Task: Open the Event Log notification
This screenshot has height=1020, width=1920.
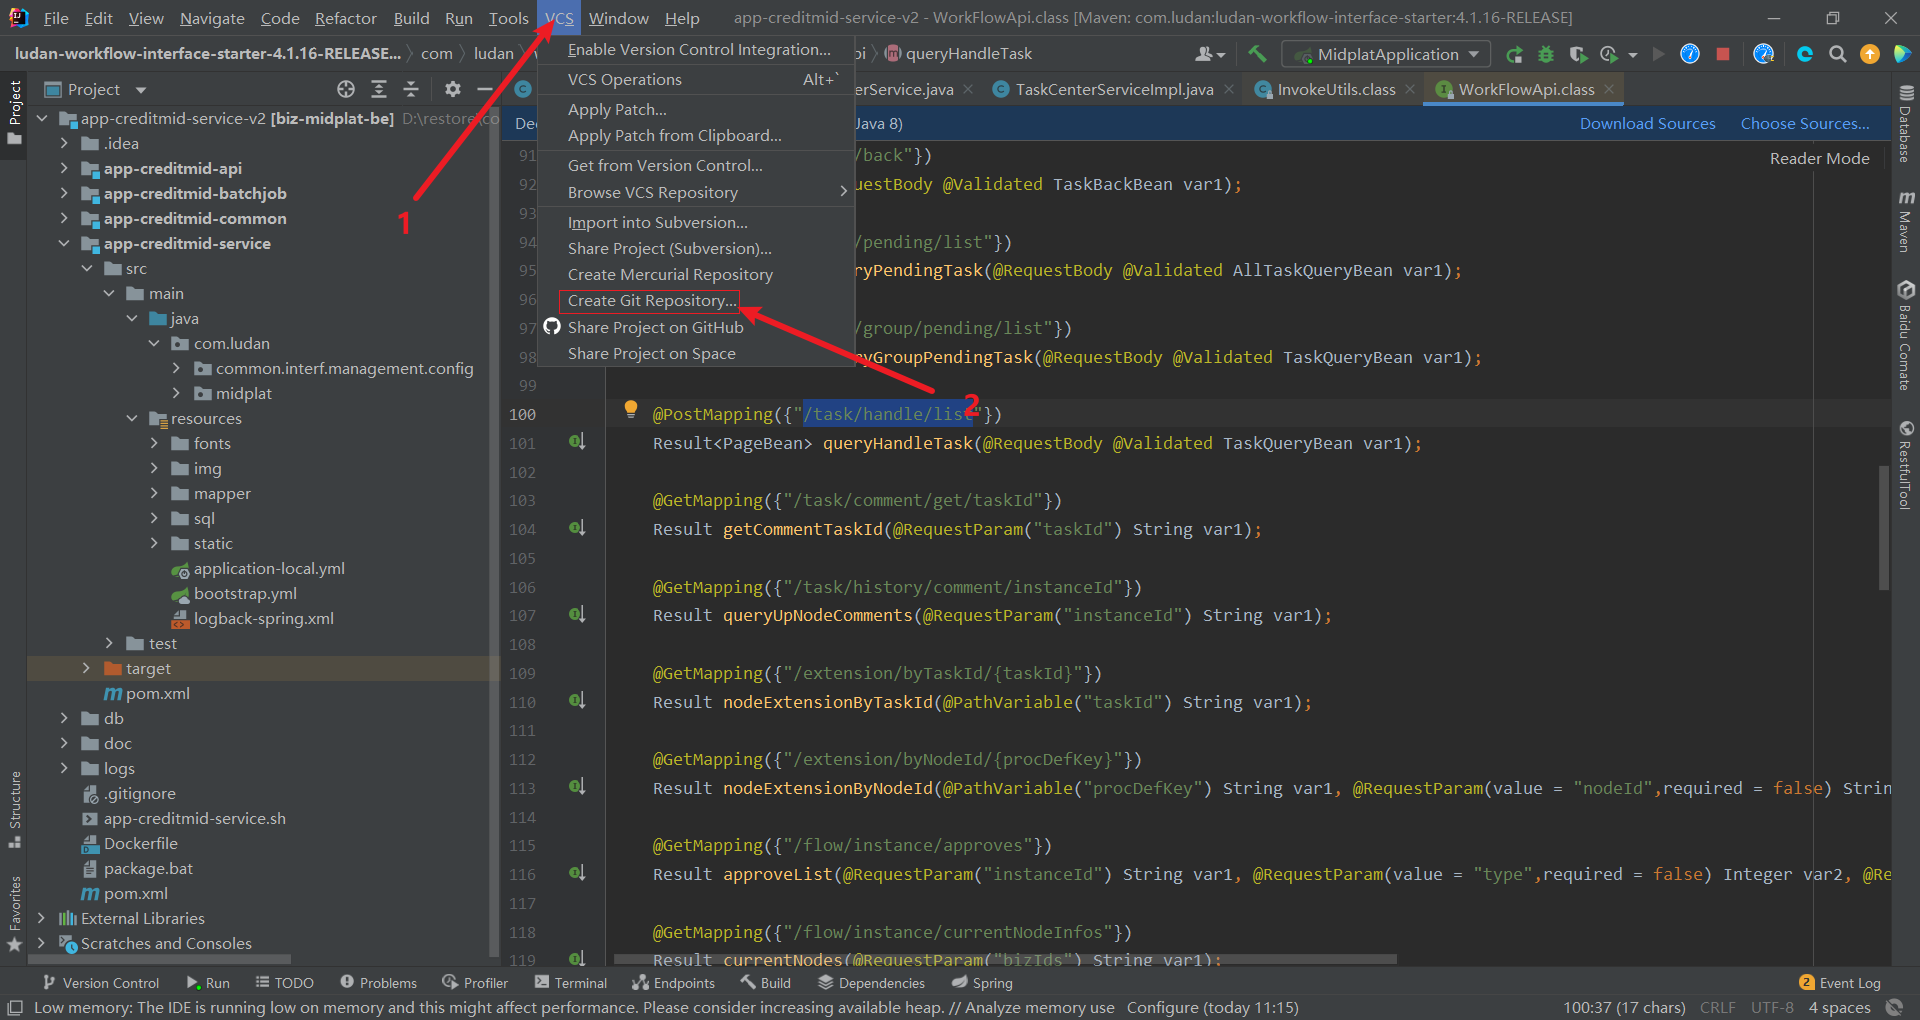Action: [1840, 983]
